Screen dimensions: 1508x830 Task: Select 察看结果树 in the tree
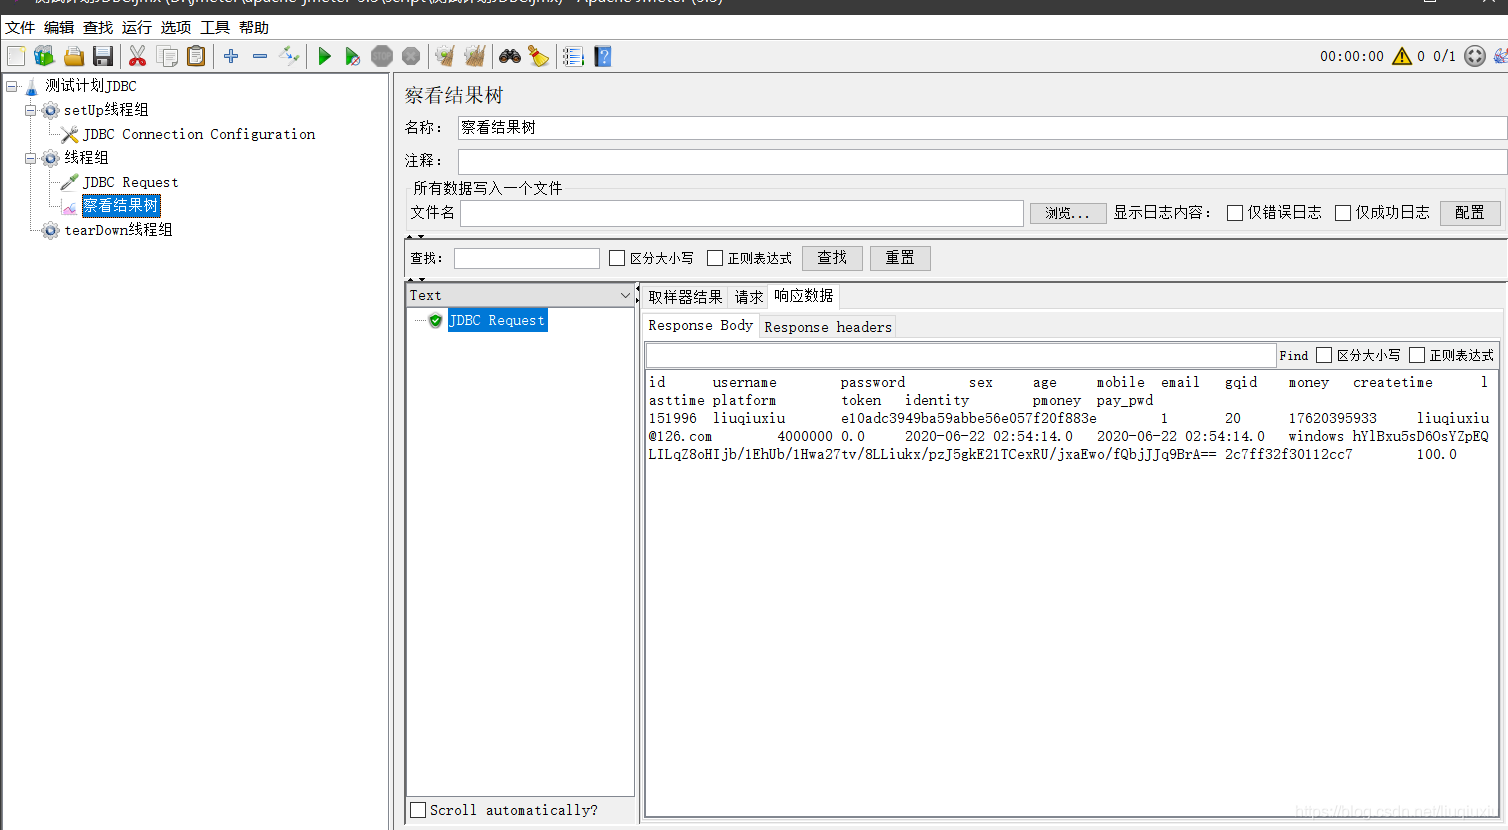tap(120, 206)
